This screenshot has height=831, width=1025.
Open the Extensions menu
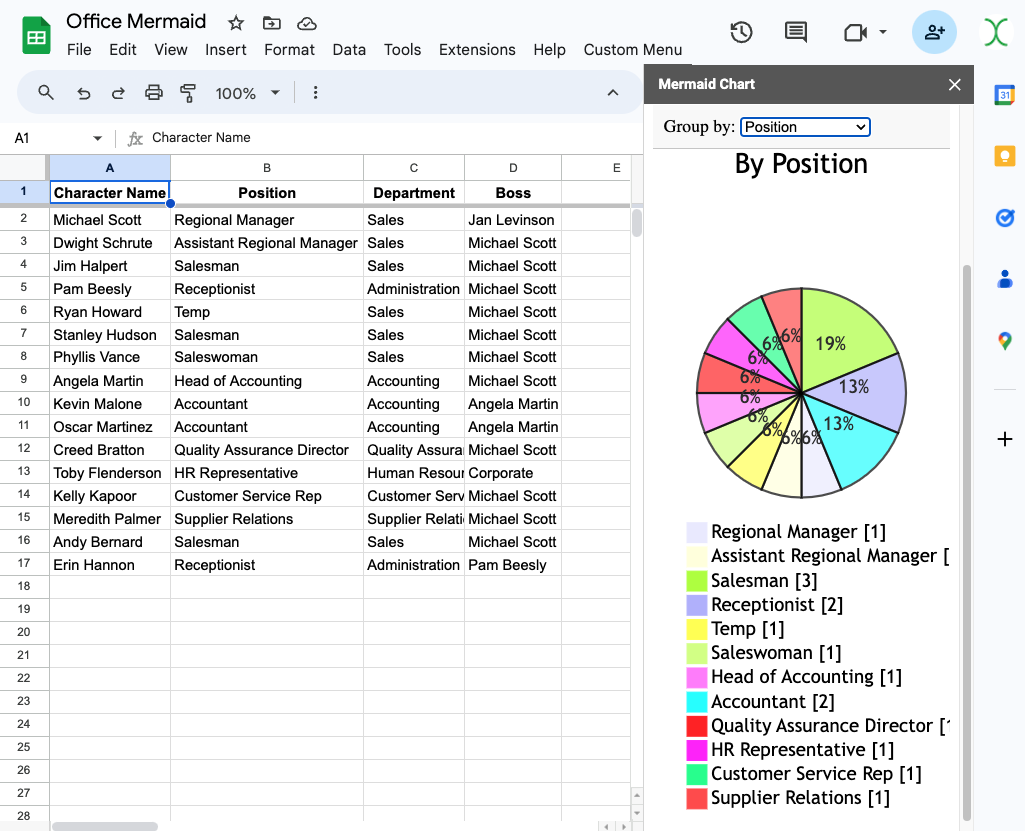tap(477, 50)
